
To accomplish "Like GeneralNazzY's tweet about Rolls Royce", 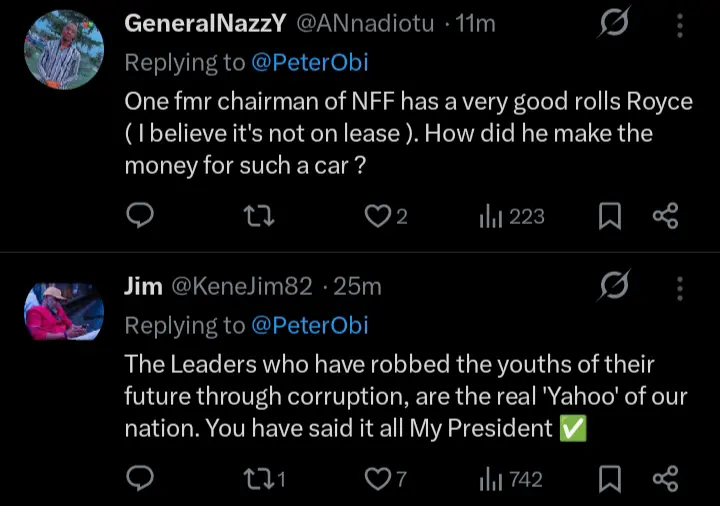I will tap(377, 215).
